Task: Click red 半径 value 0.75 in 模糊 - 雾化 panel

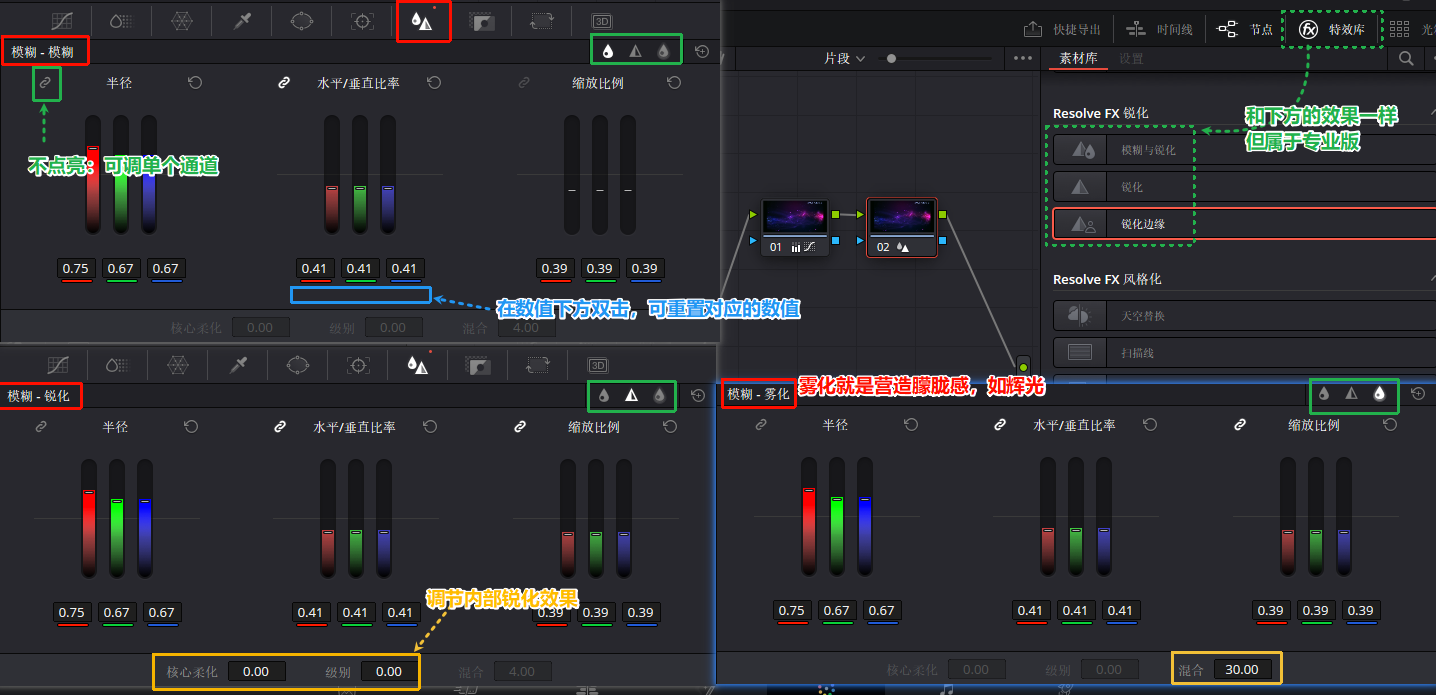Action: point(791,611)
